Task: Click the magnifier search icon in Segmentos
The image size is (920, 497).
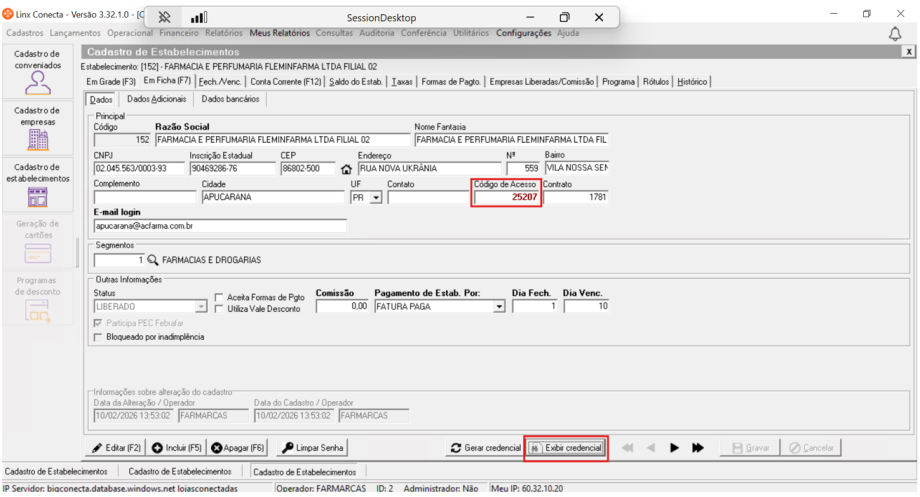Action: 153,260
